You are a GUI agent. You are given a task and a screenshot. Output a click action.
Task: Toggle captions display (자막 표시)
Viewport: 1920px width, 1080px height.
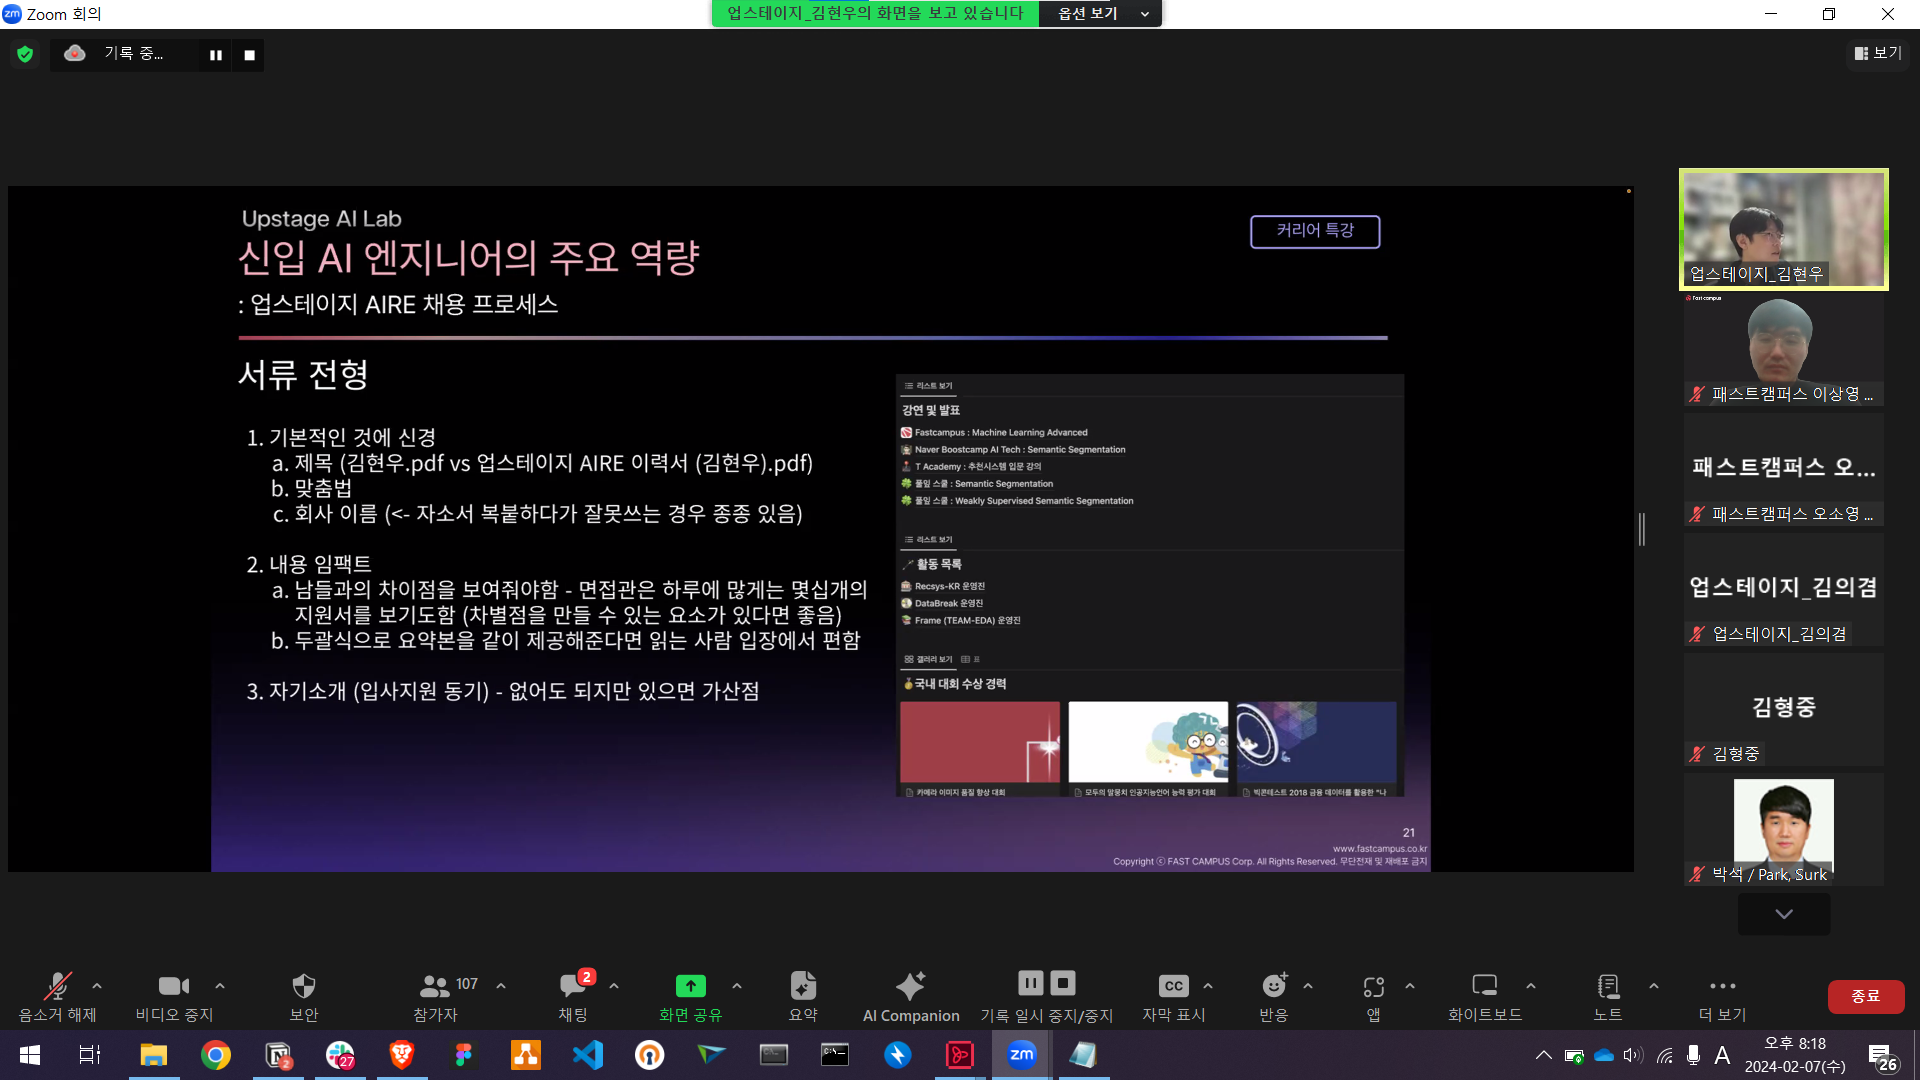click(1173, 986)
